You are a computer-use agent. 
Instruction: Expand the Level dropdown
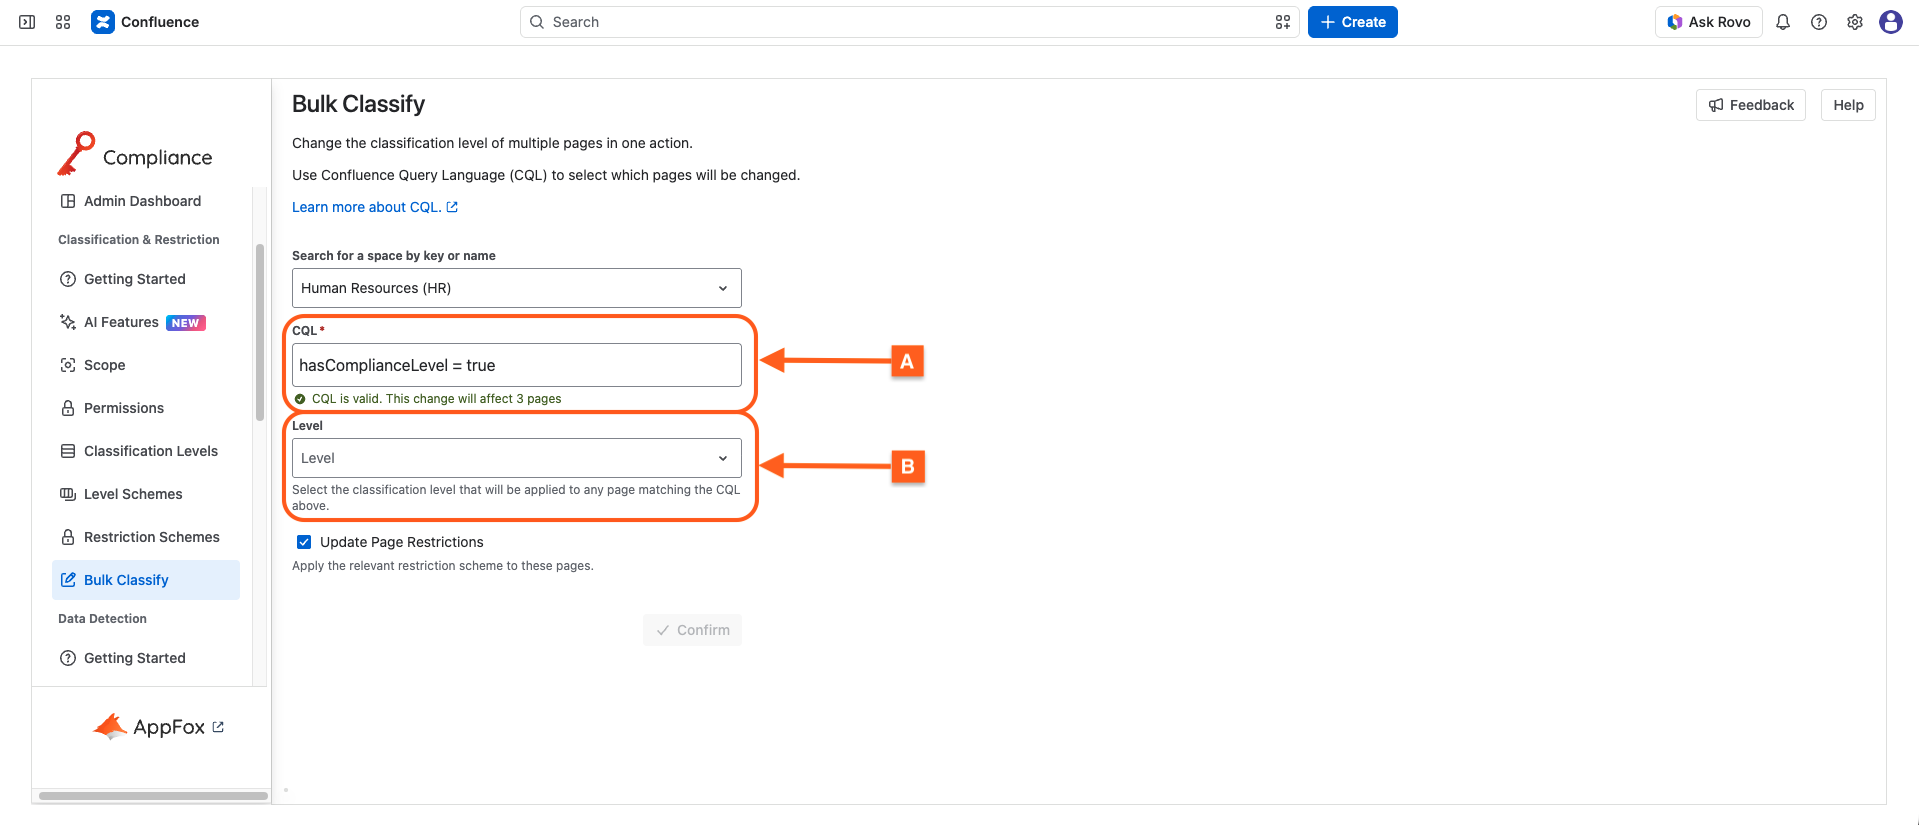point(517,458)
